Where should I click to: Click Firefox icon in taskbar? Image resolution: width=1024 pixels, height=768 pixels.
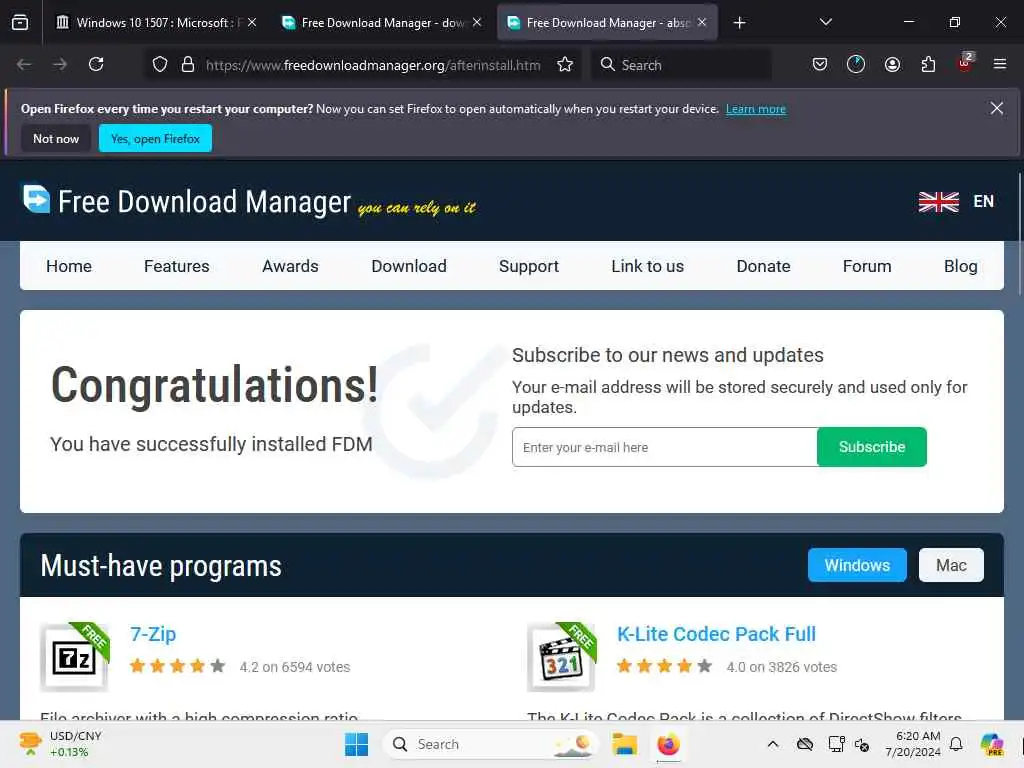pyautogui.click(x=668, y=744)
